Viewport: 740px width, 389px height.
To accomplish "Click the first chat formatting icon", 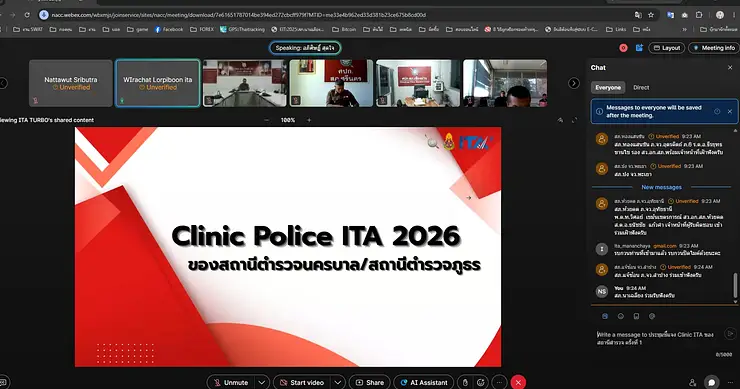I will click(605, 316).
